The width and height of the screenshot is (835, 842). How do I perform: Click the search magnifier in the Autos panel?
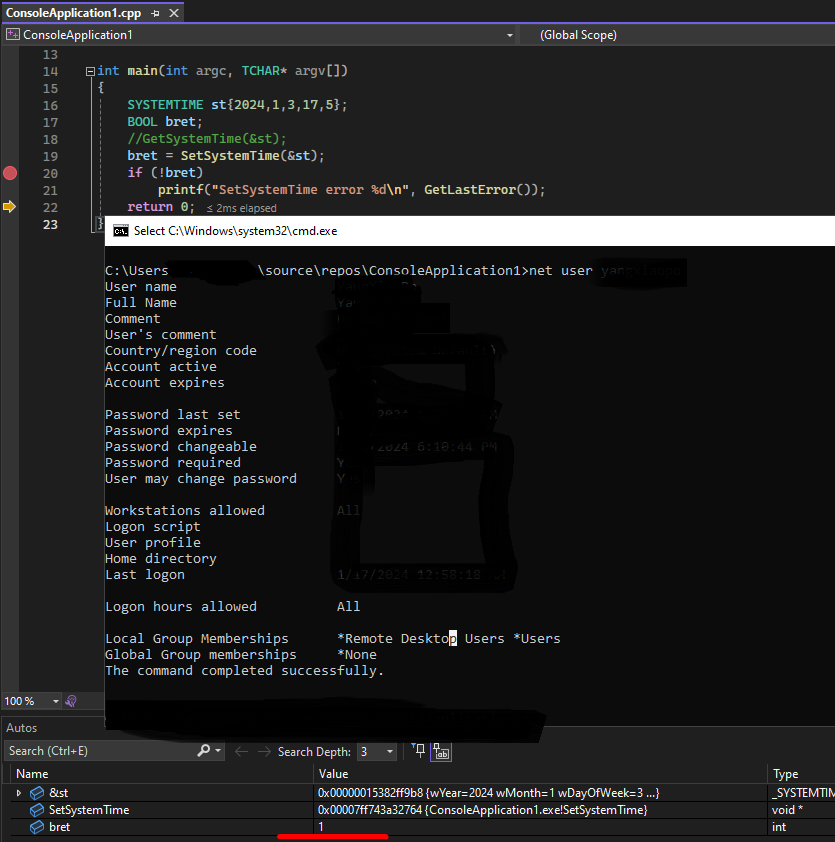coord(203,750)
